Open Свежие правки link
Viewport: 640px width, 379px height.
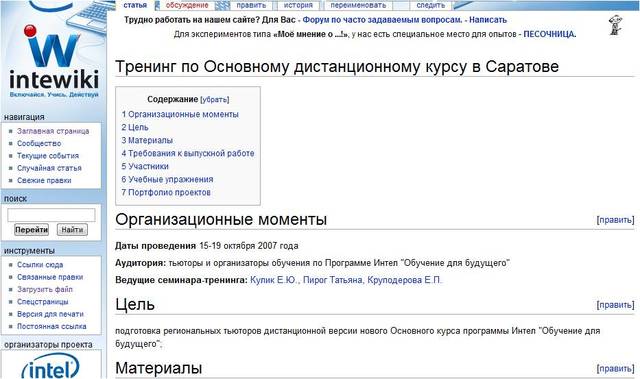pos(44,180)
